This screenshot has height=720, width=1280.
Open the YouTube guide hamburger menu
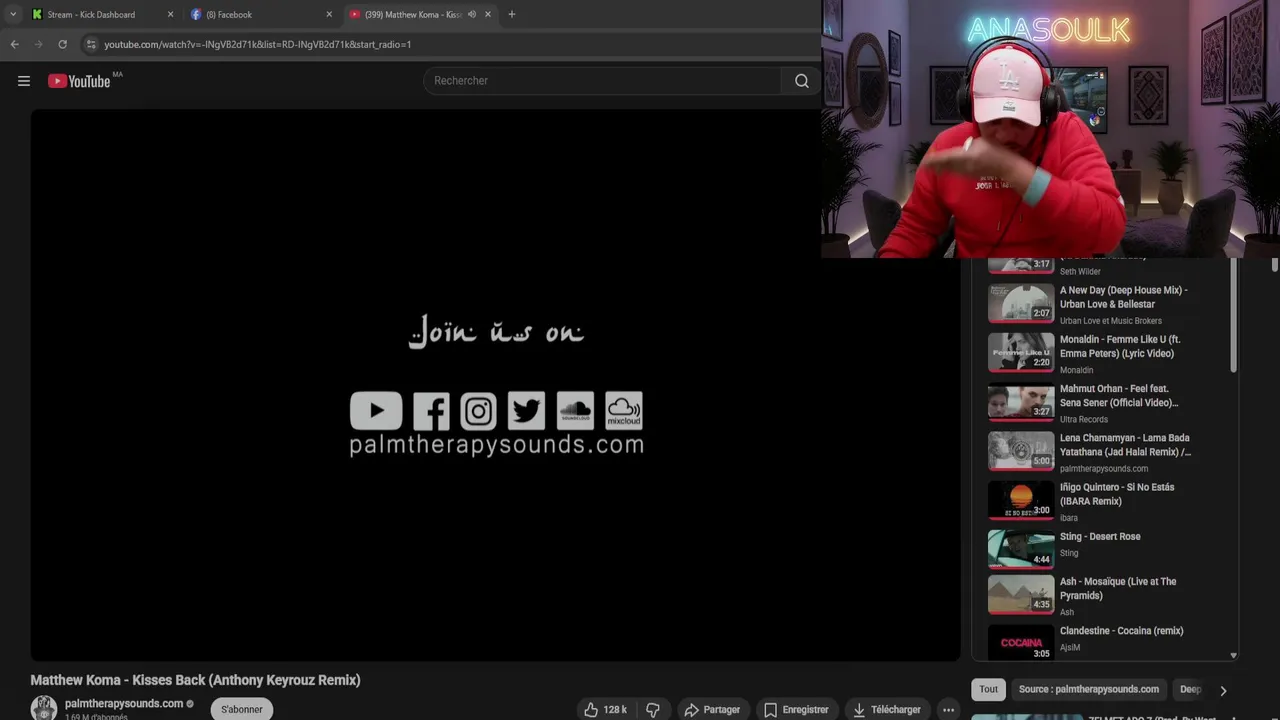coord(24,81)
